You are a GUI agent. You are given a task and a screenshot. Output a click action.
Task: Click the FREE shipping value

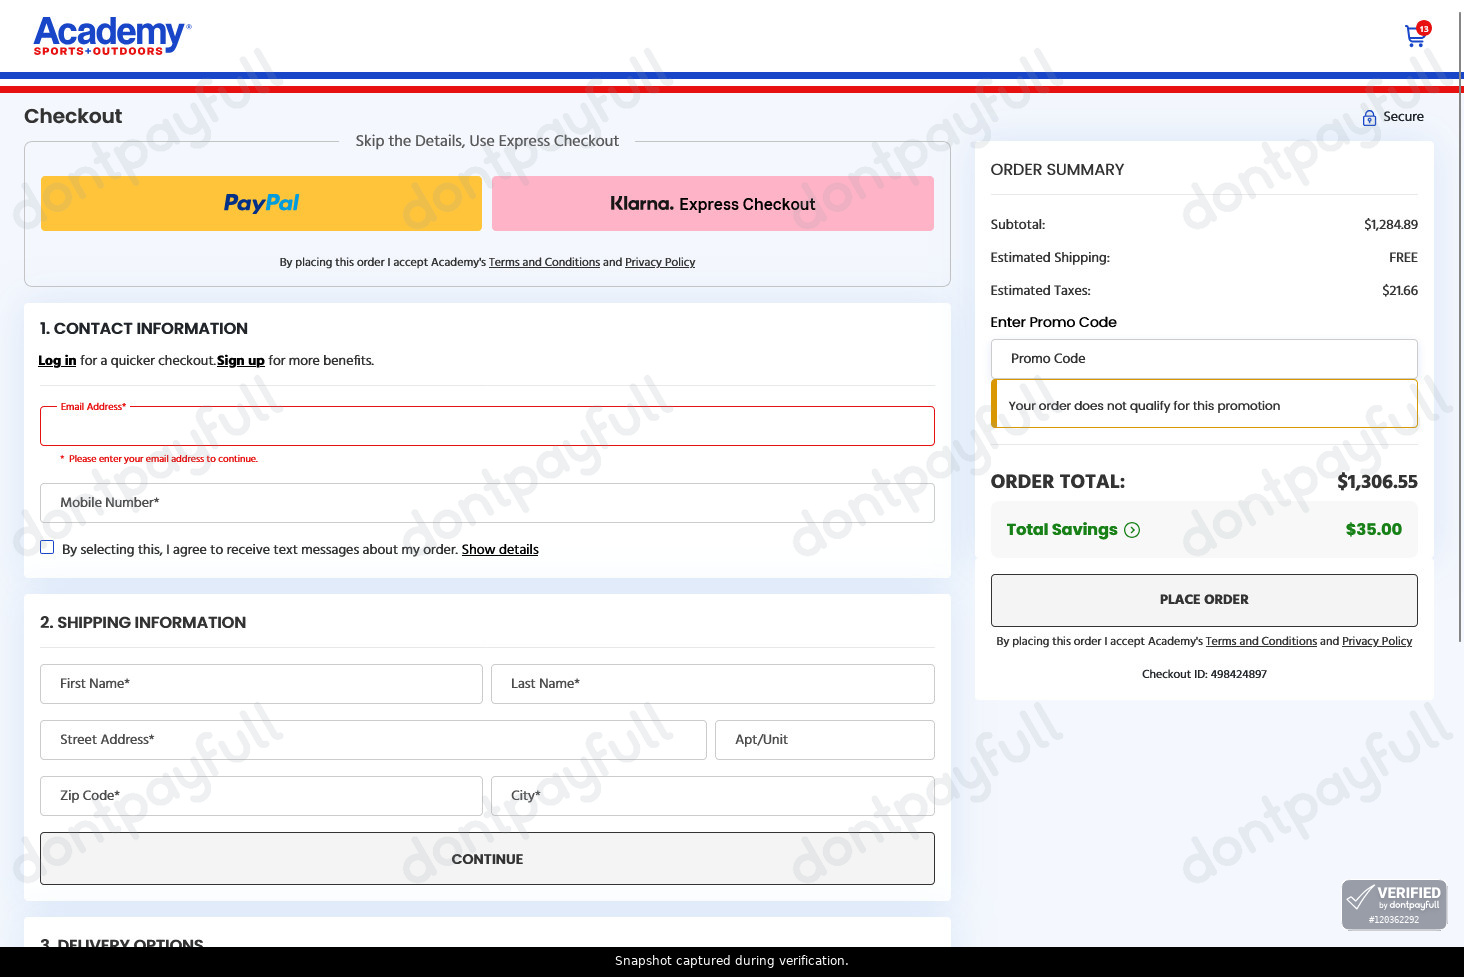tap(1403, 258)
